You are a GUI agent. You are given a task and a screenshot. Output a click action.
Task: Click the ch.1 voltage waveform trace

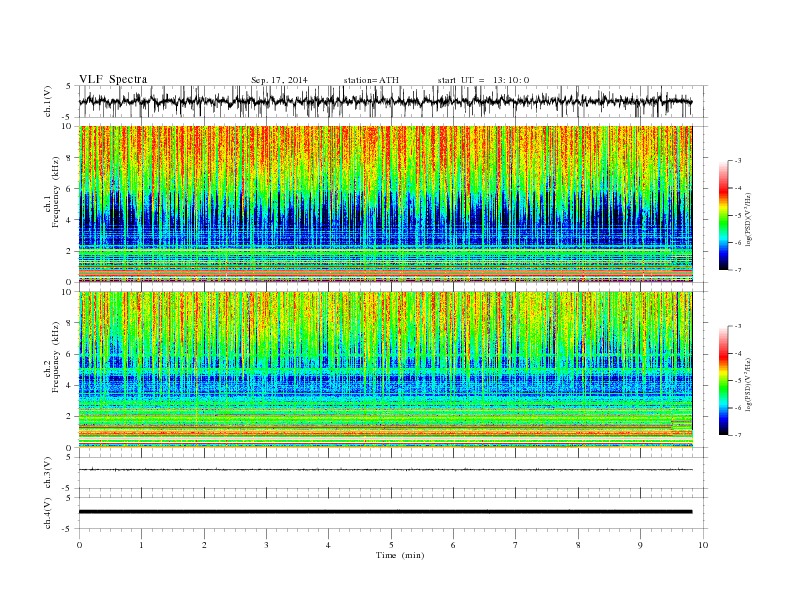tap(385, 101)
